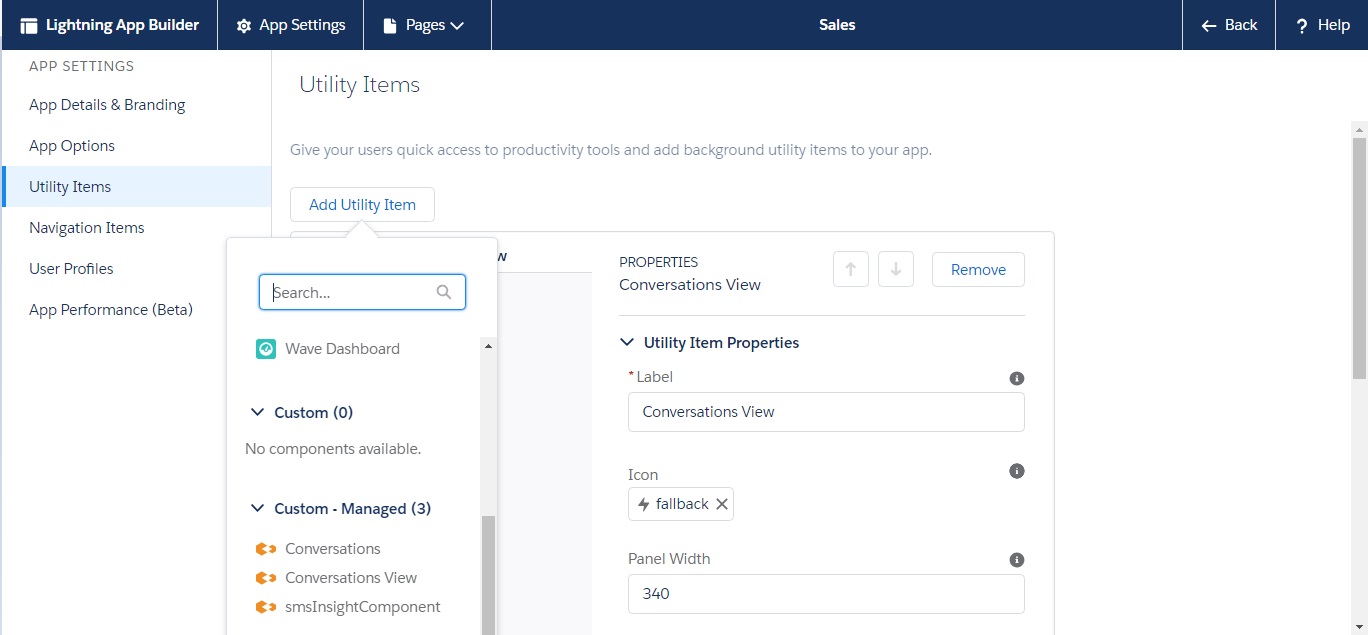
Task: Move utility item down with arrow button
Action: click(896, 269)
